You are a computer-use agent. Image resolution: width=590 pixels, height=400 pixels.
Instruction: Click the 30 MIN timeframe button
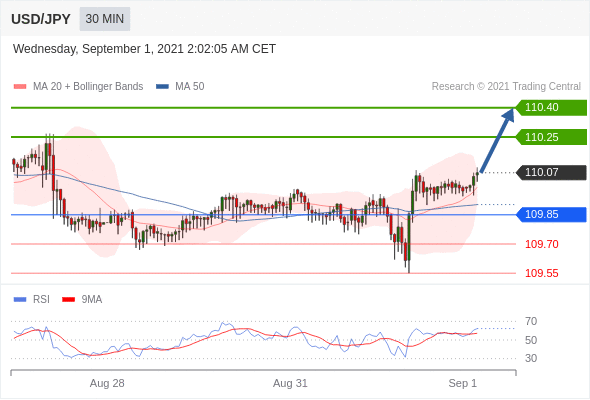105,19
